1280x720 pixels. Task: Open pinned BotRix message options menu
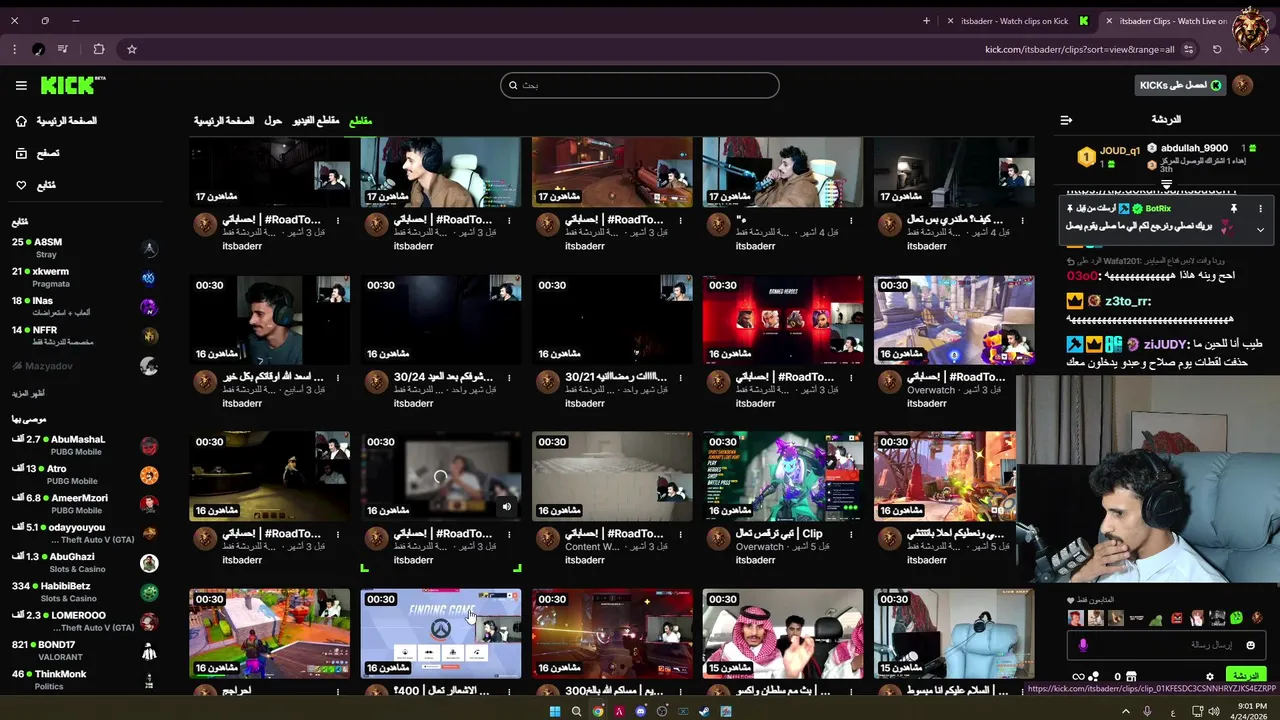pos(1260,208)
